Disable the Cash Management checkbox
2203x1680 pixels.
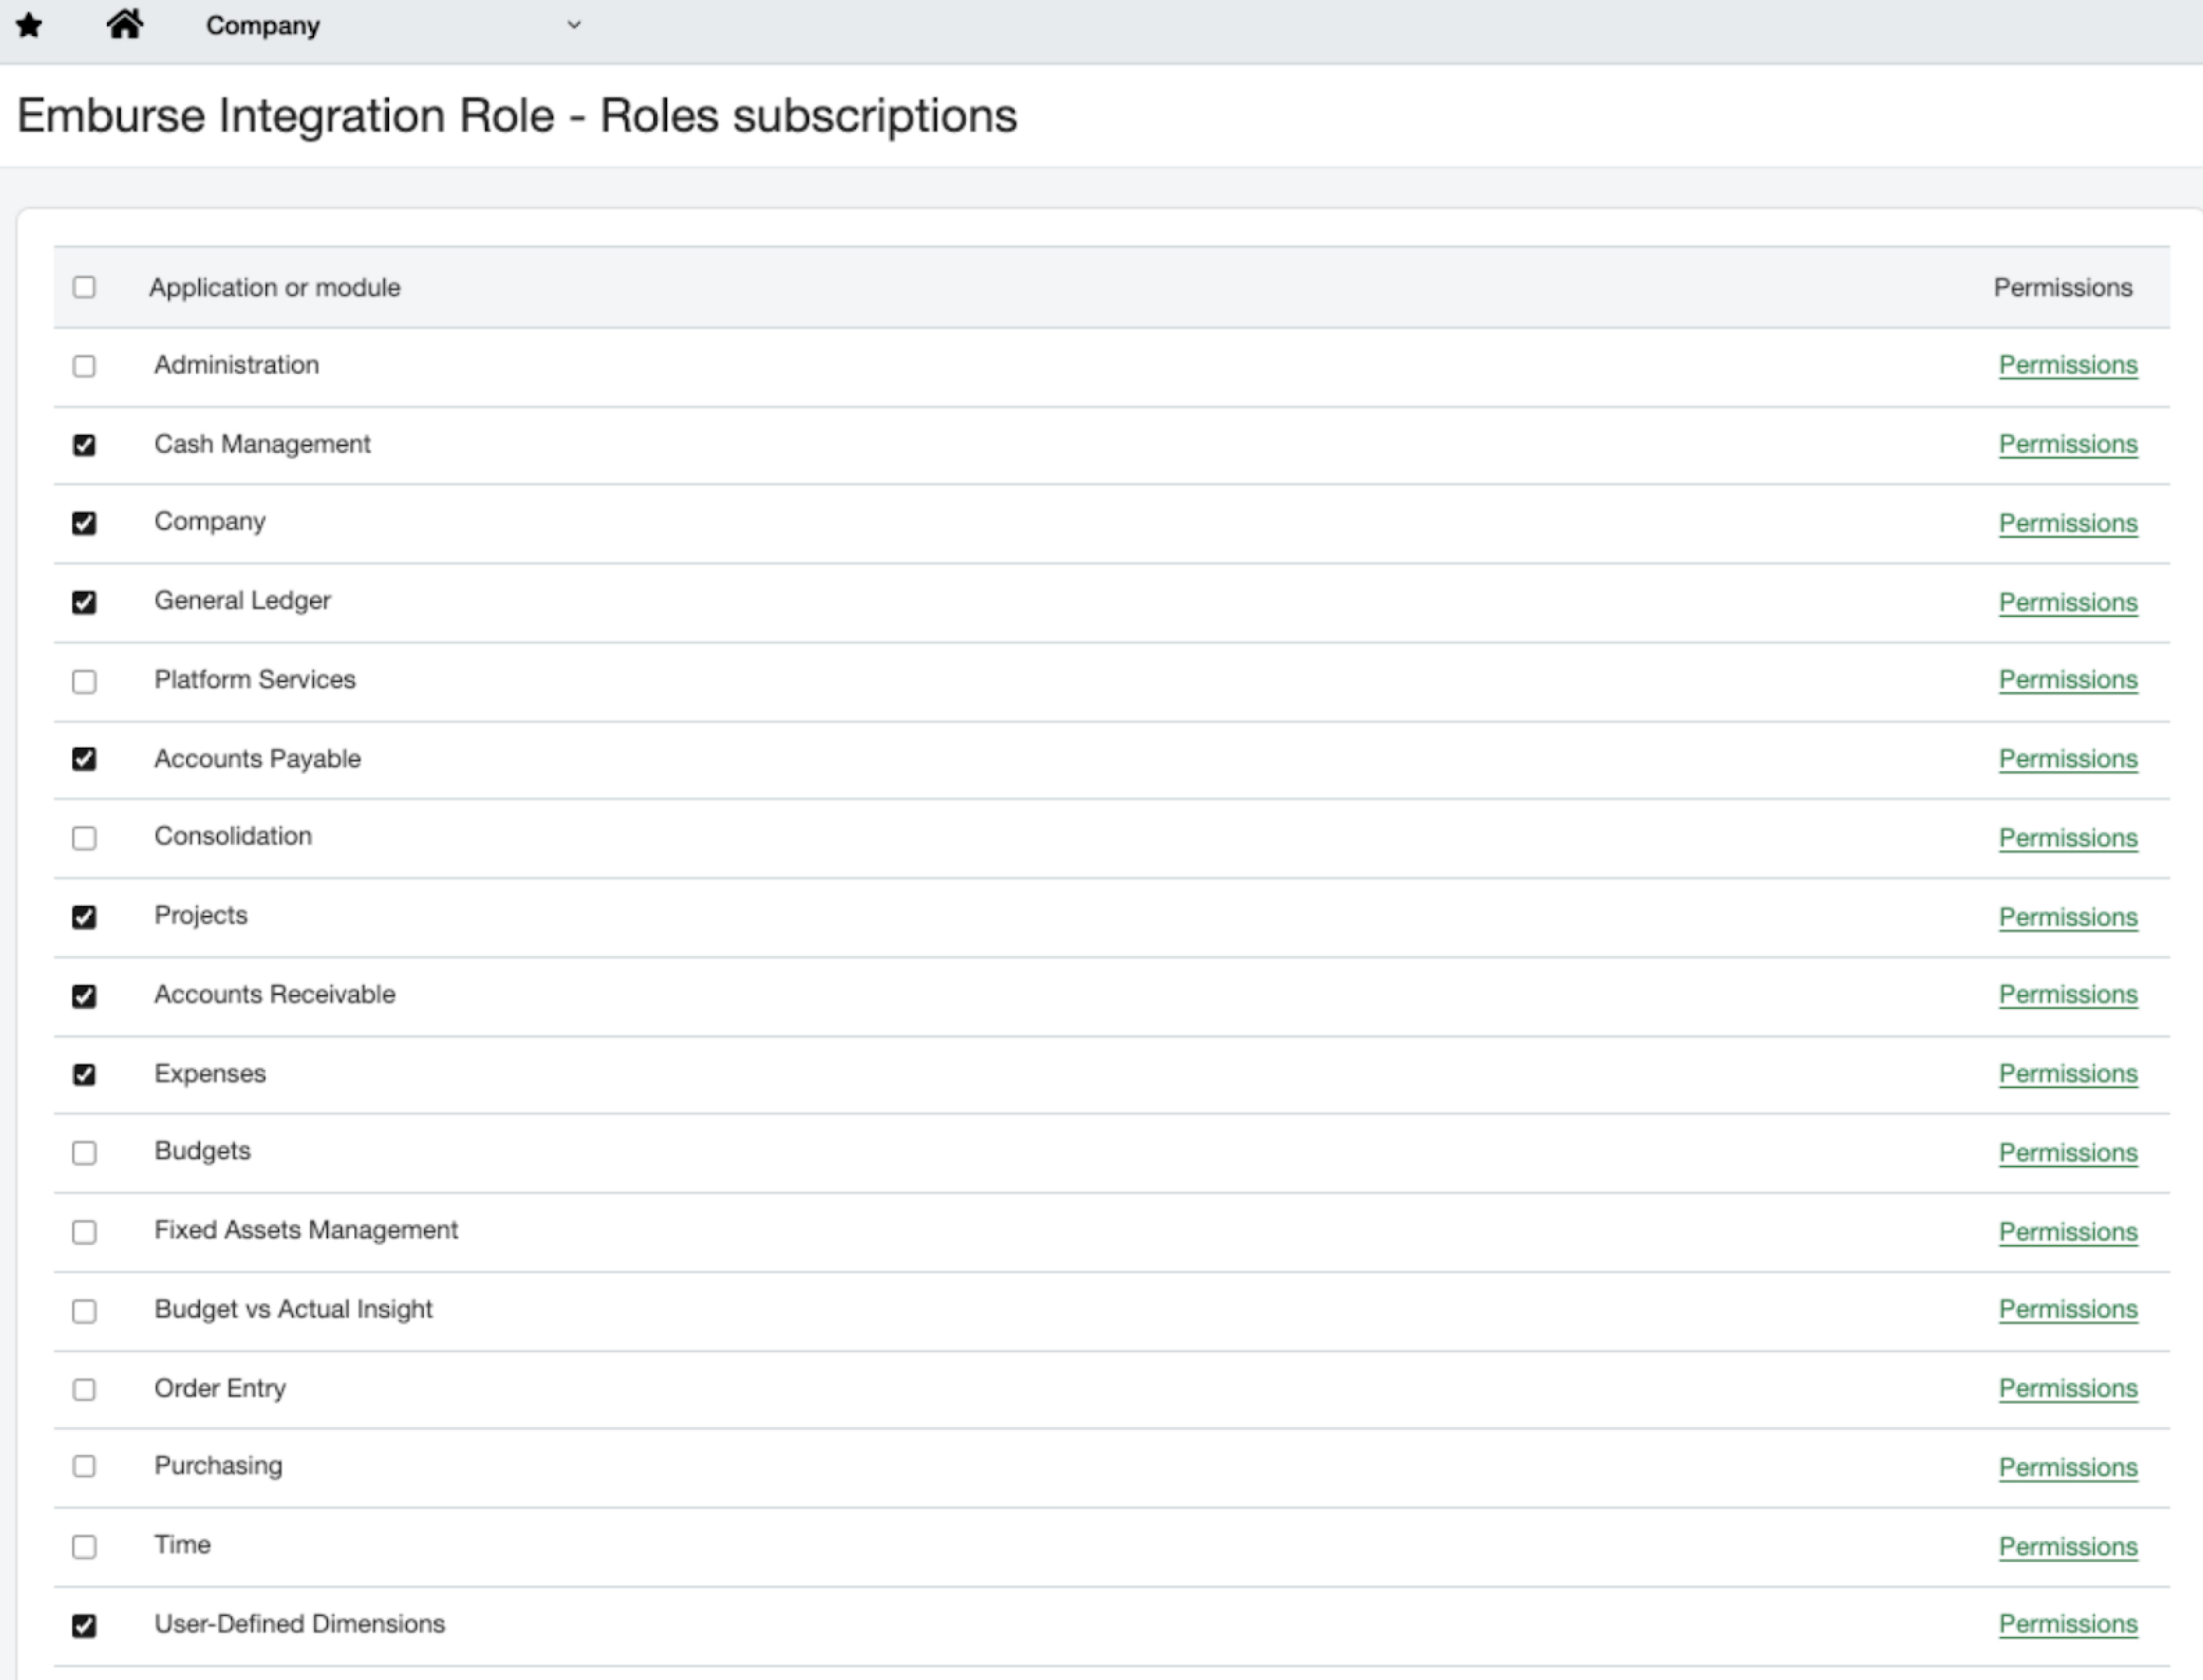click(x=84, y=445)
